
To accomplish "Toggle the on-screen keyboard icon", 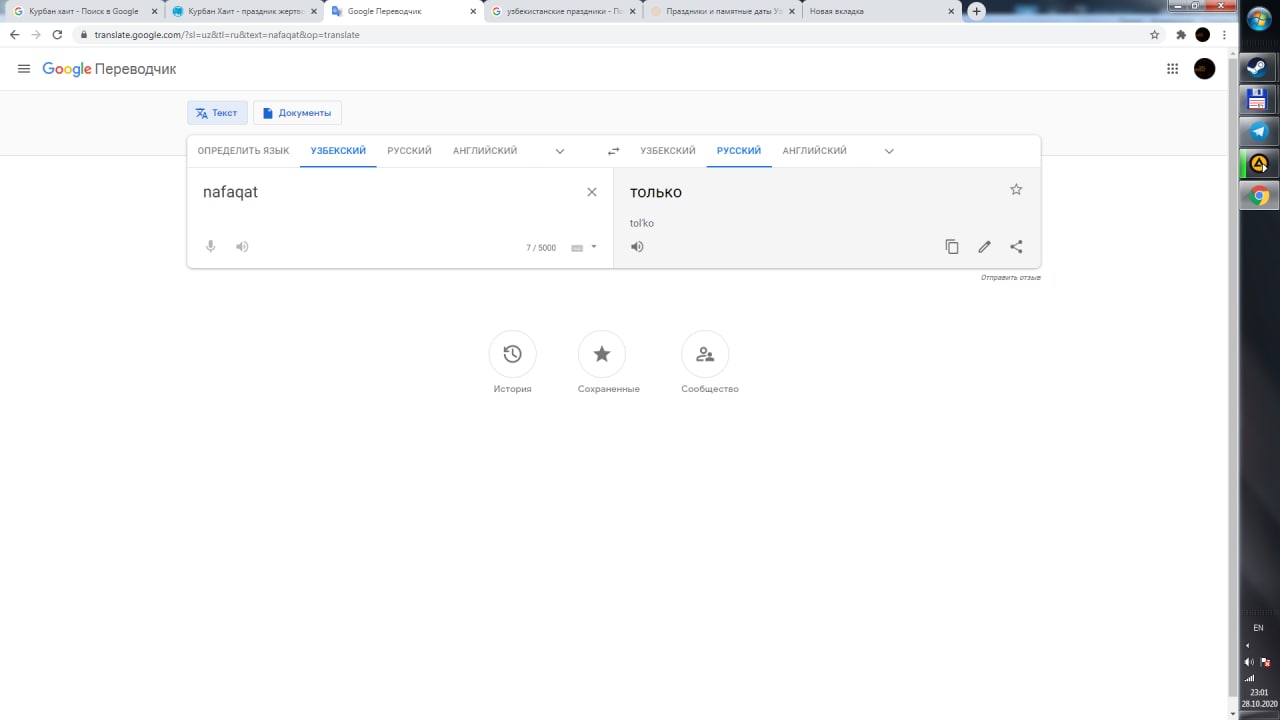I will point(577,248).
